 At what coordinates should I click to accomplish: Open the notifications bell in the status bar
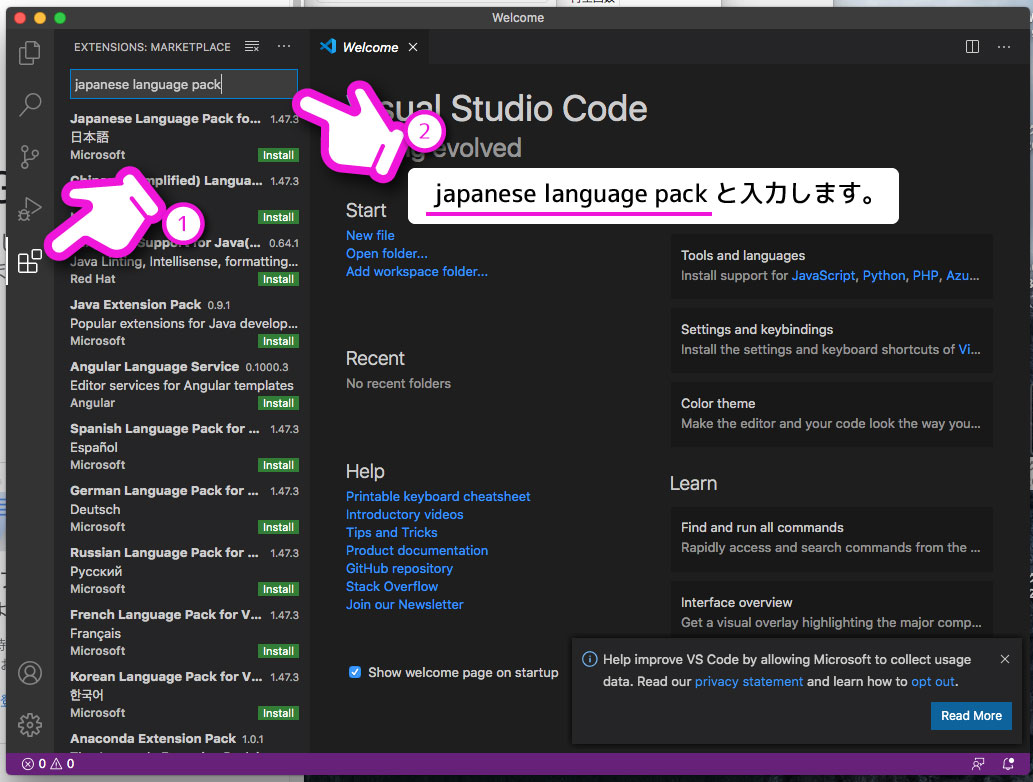1010,764
